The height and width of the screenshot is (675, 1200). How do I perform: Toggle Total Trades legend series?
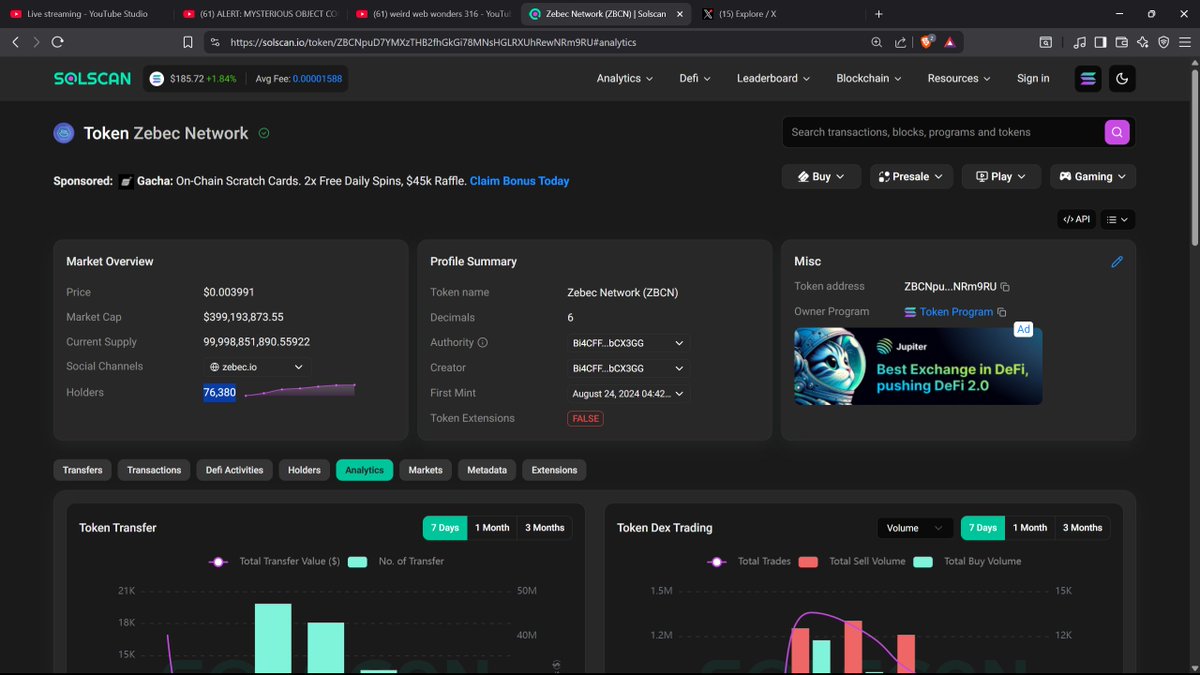click(748, 561)
